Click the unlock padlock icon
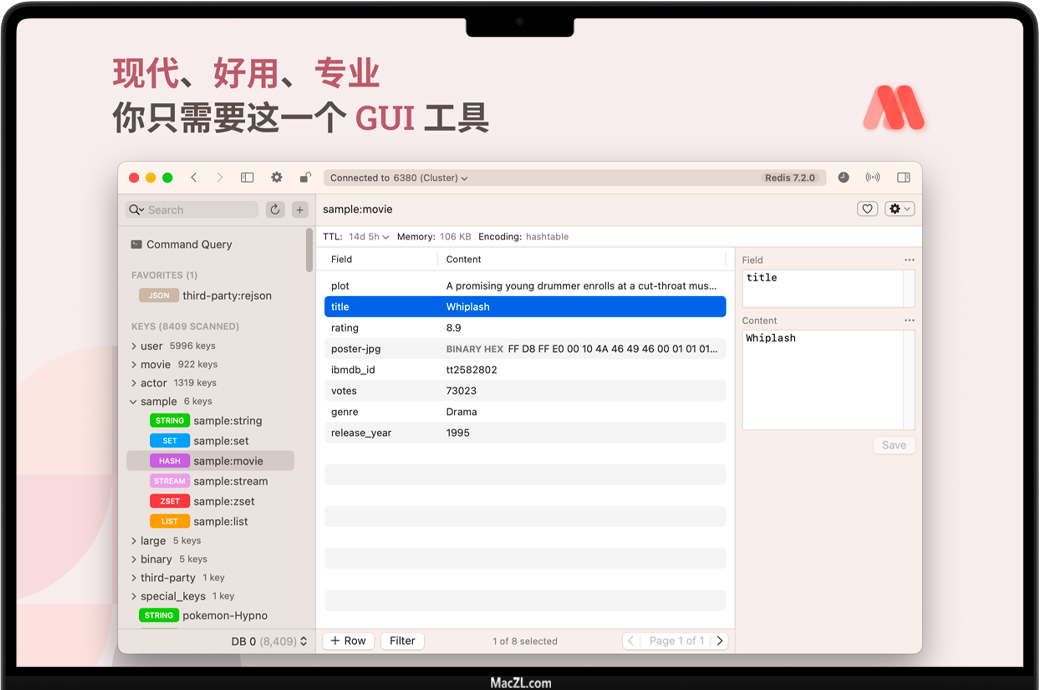Screen dimensions: 1040x690 tap(305, 177)
